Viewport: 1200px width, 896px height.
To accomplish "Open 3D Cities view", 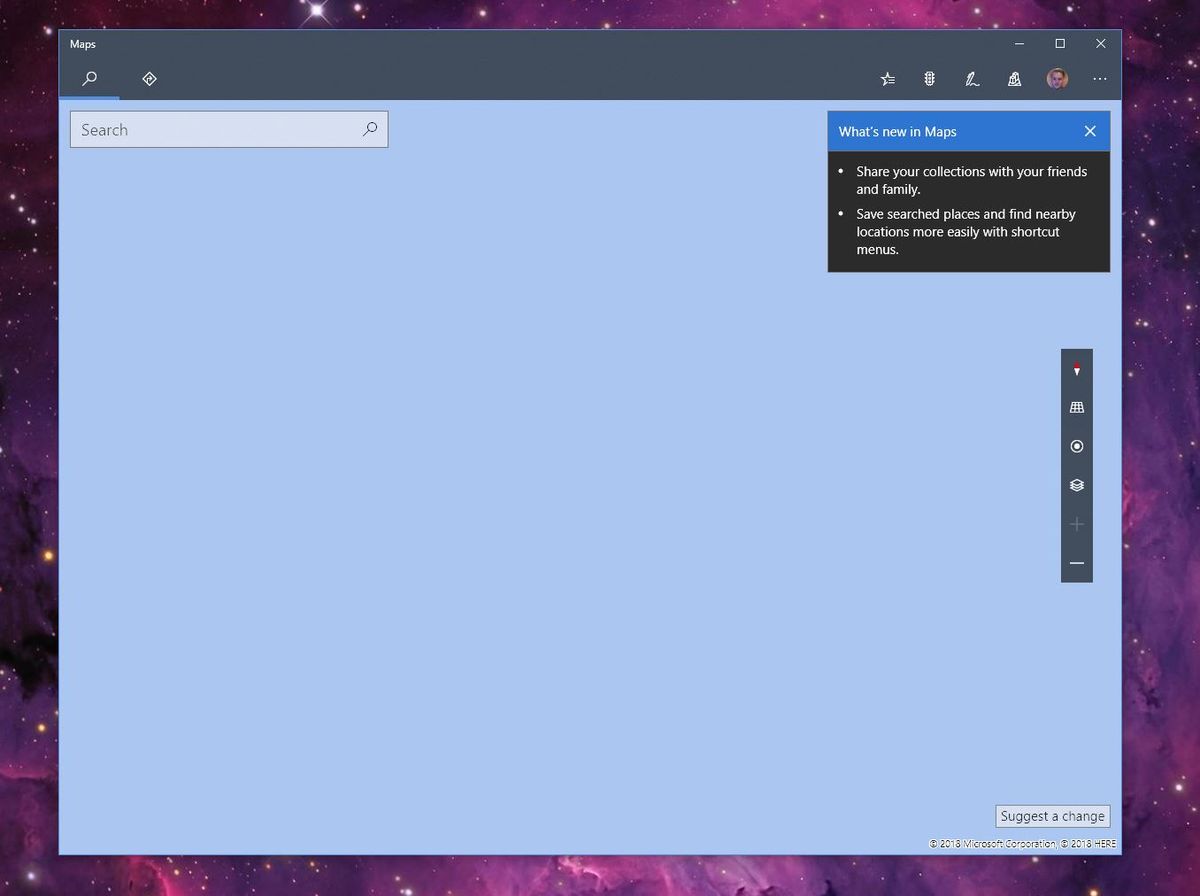I will 1014,79.
